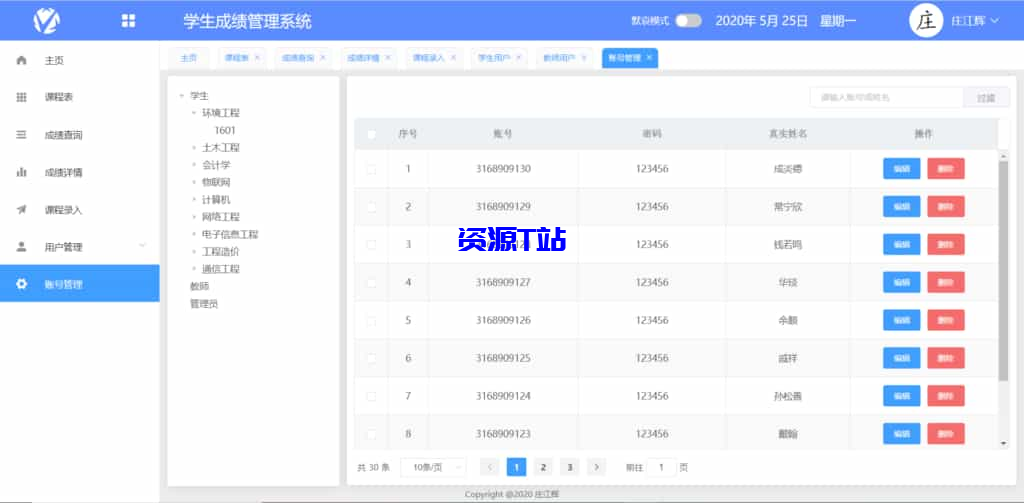Close the 教师用户 tab with its x

(x=584, y=57)
